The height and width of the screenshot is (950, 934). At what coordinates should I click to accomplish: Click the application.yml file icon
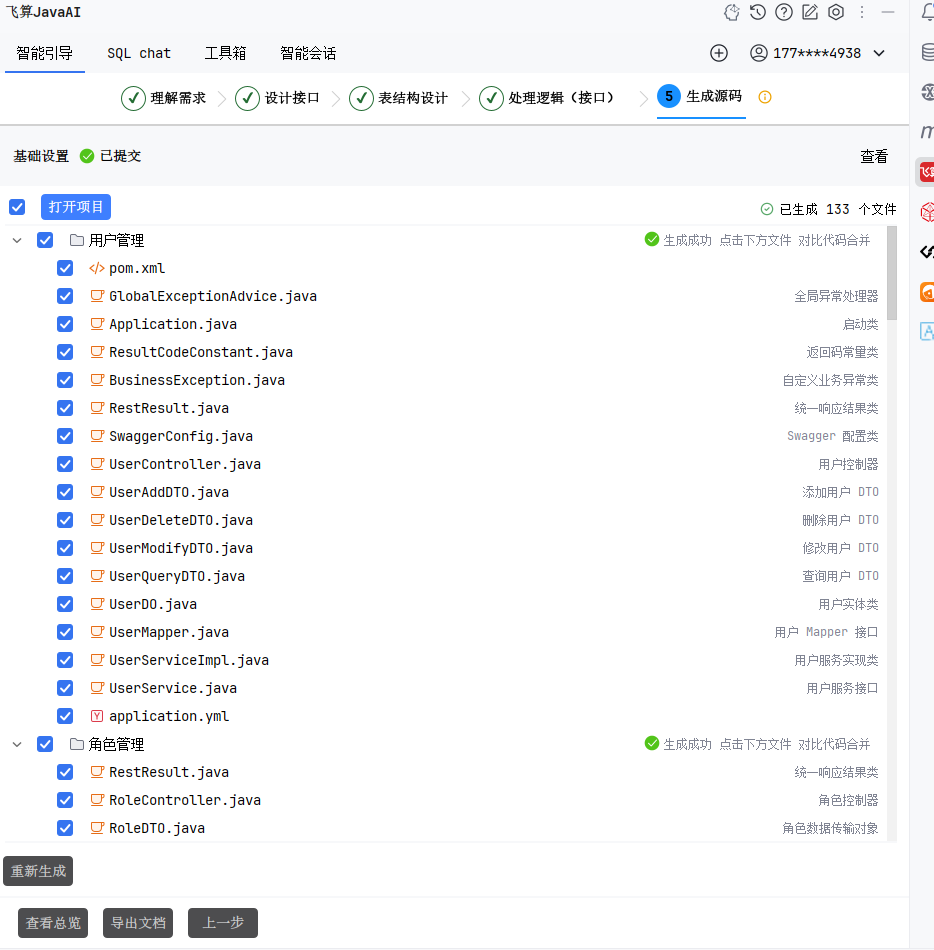point(97,716)
